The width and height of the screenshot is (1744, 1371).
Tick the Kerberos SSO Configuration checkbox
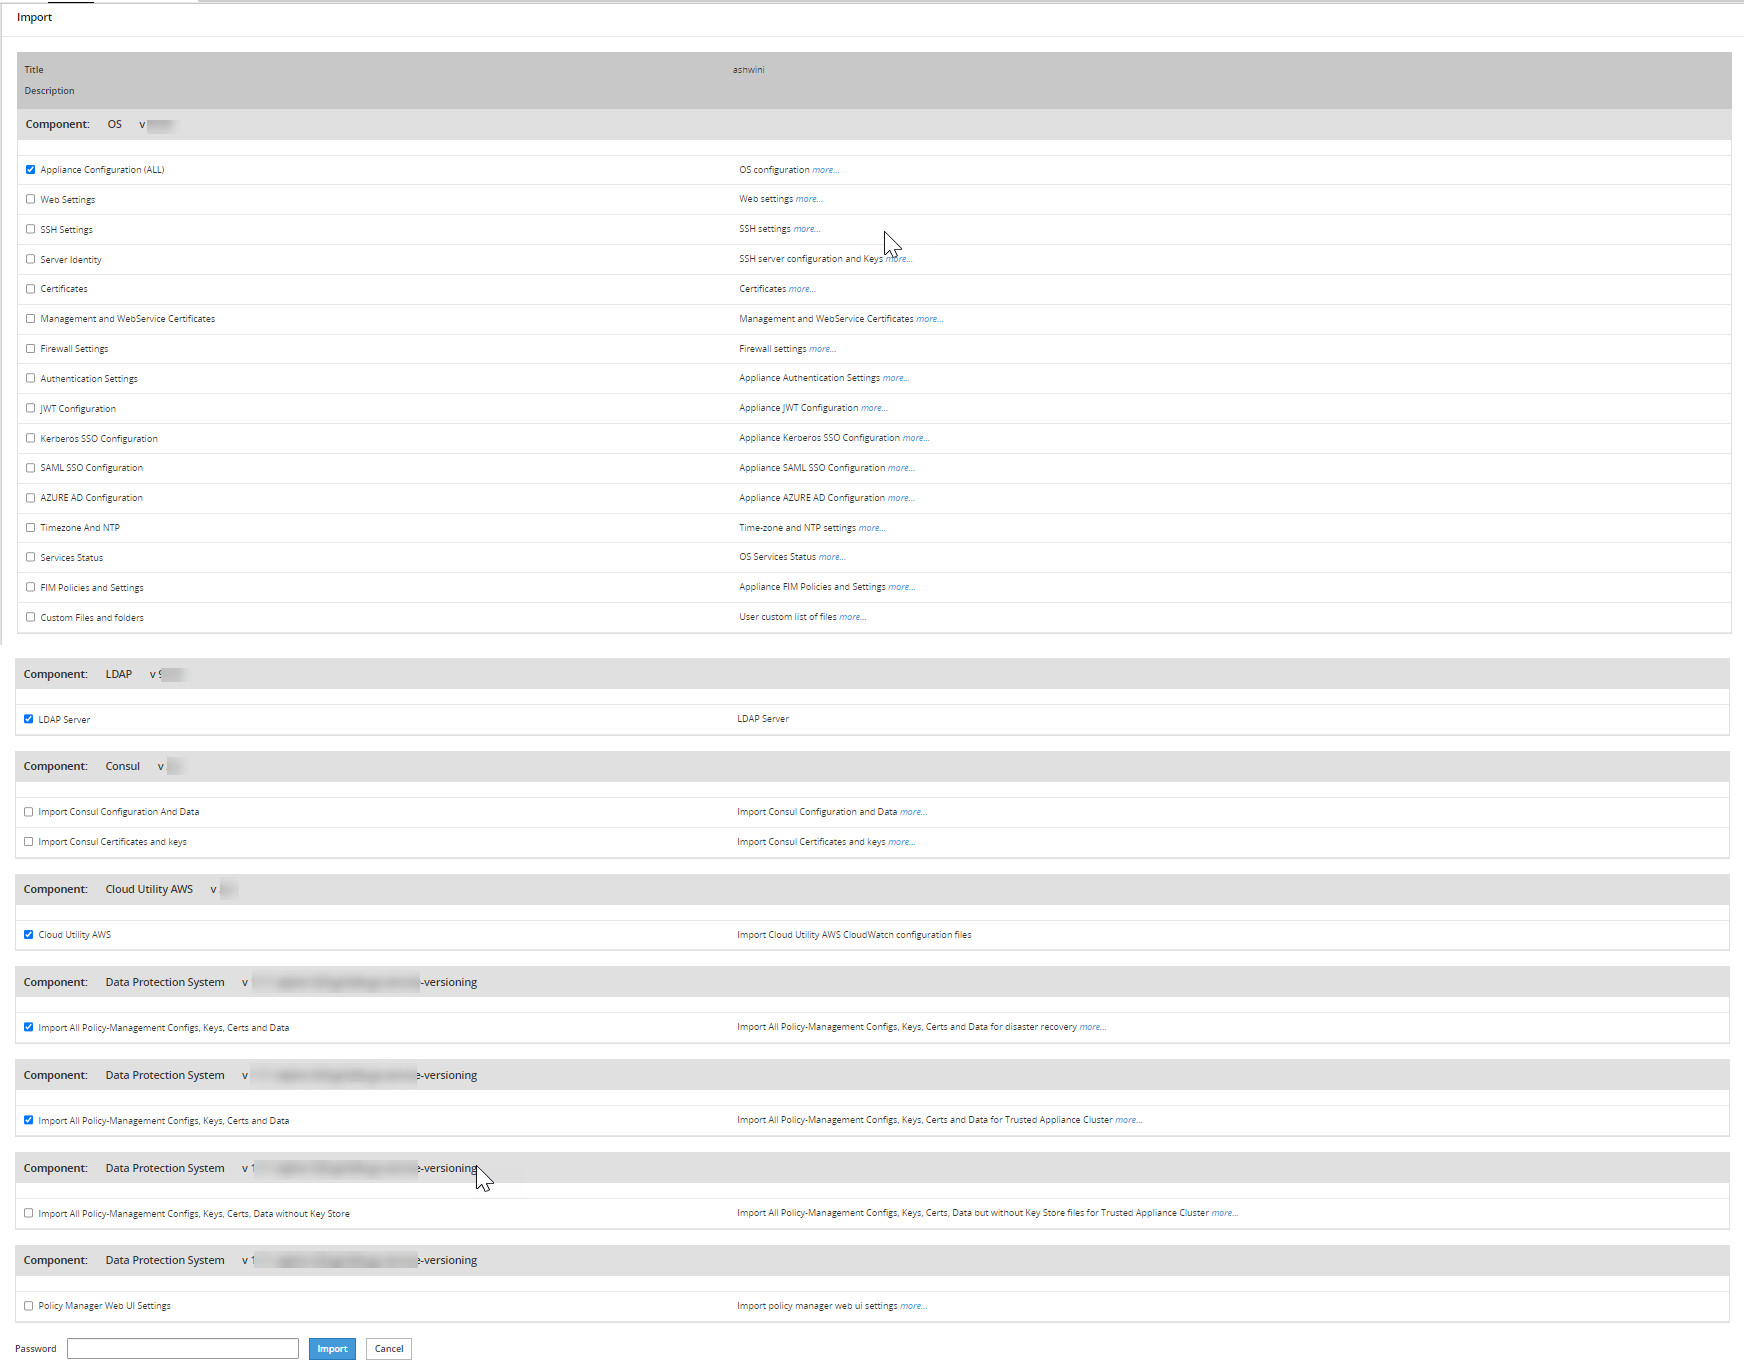click(30, 438)
